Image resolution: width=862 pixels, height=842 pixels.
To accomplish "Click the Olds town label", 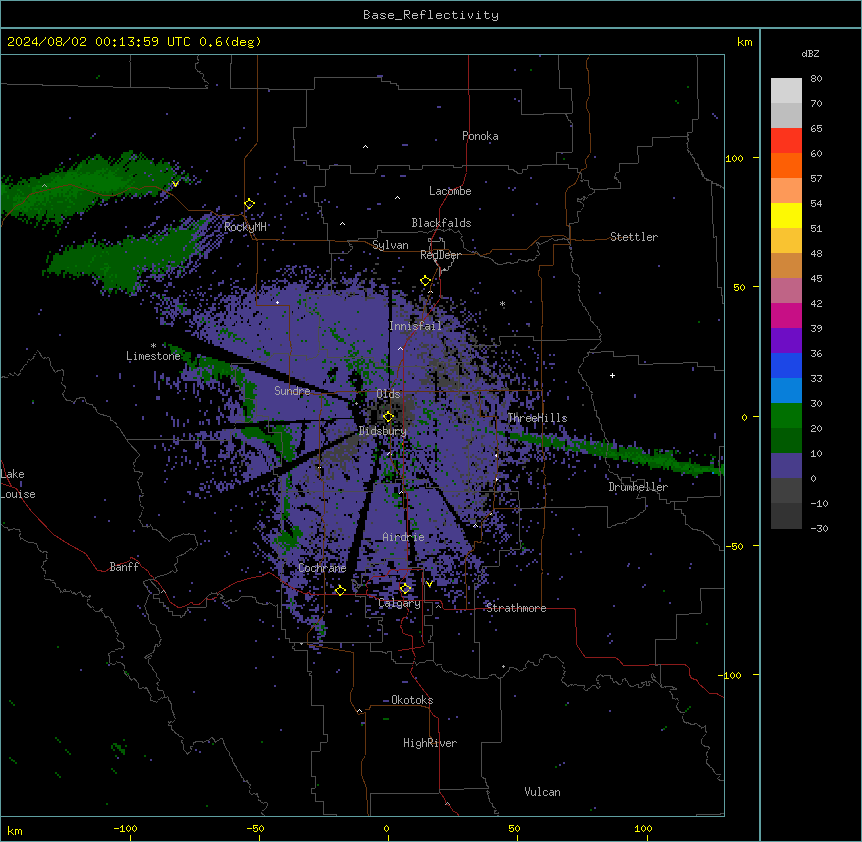I will [x=388, y=394].
